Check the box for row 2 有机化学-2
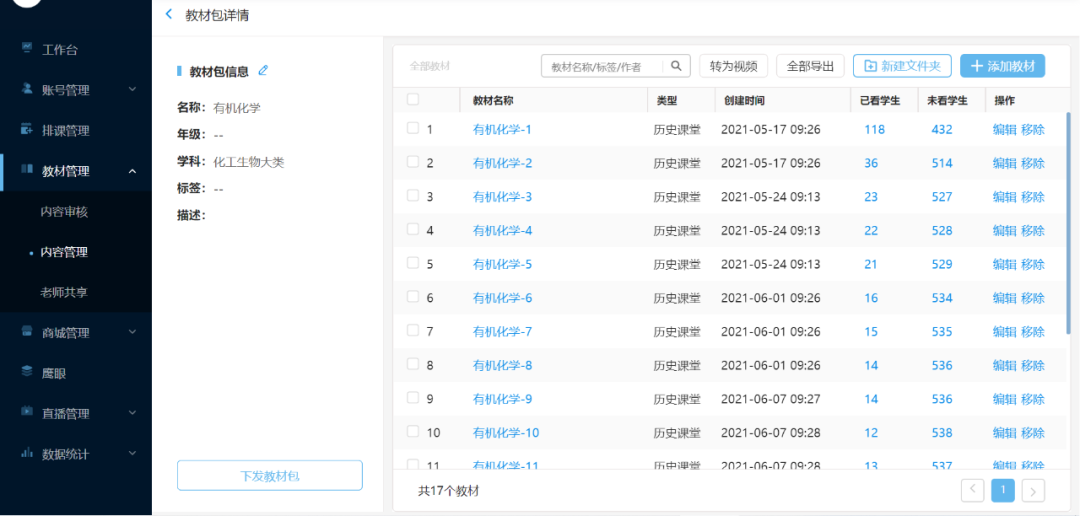Screen dimensions: 1080x516 413,162
